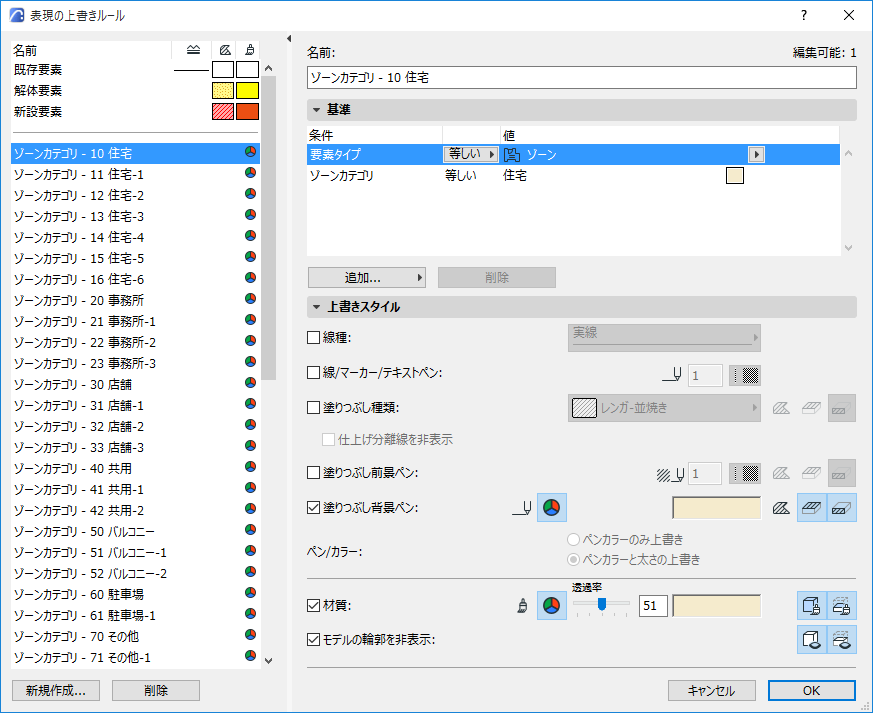873x713 pixels.
Task: Open the 実線 line type dropdown
Action: tap(664, 338)
